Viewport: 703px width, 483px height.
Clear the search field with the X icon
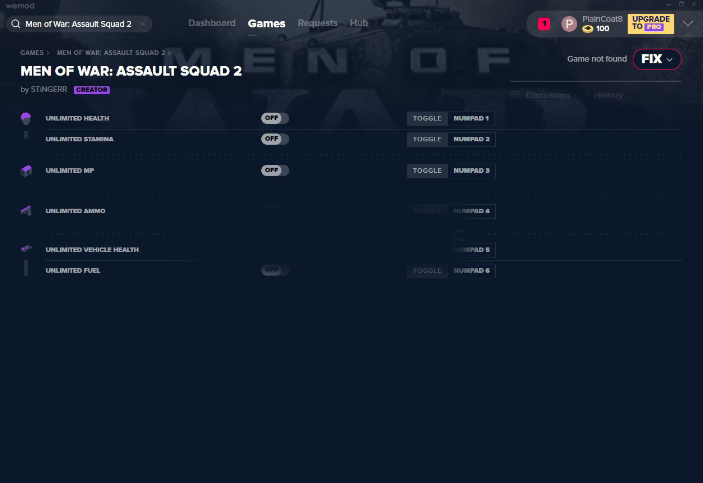pos(143,24)
